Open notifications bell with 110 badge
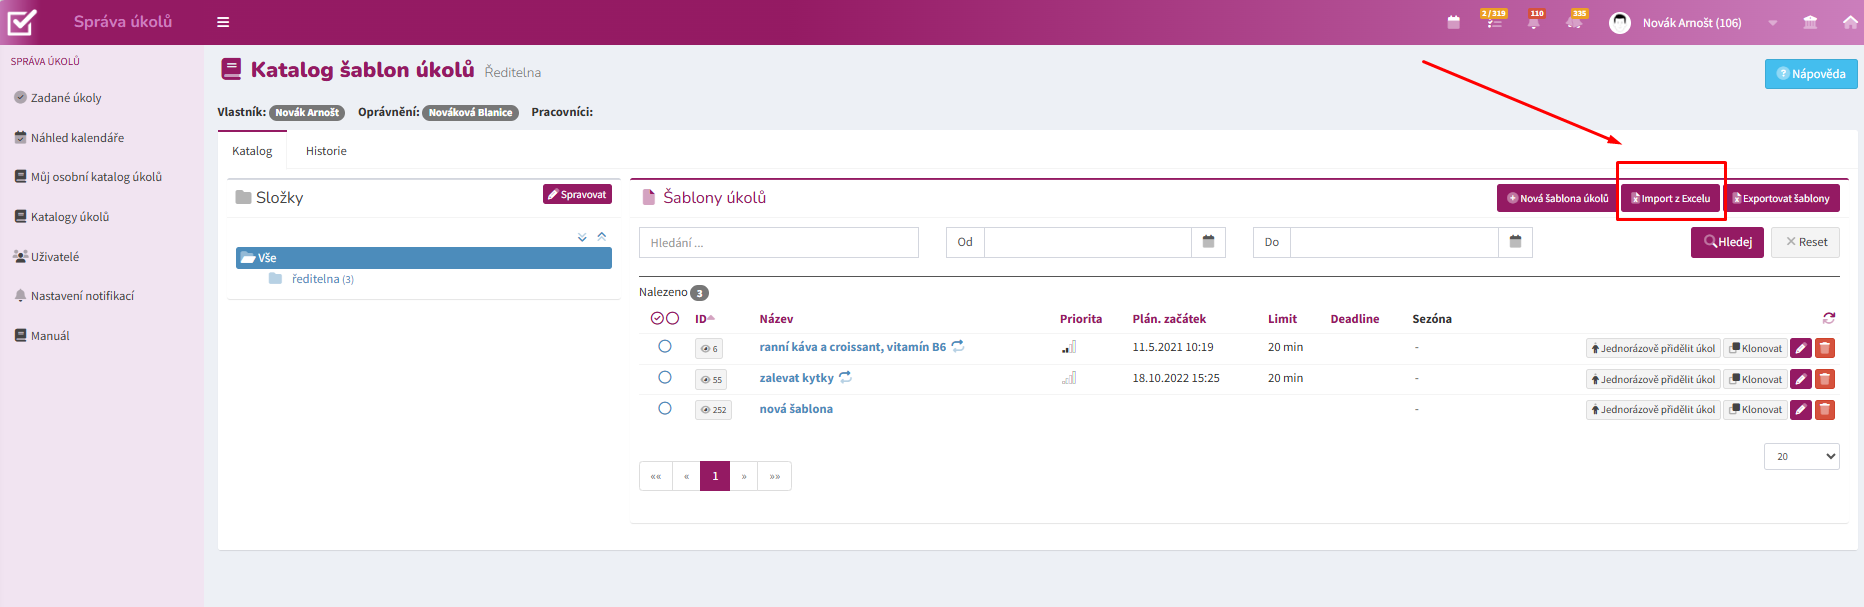1864x607 pixels. 1534,20
